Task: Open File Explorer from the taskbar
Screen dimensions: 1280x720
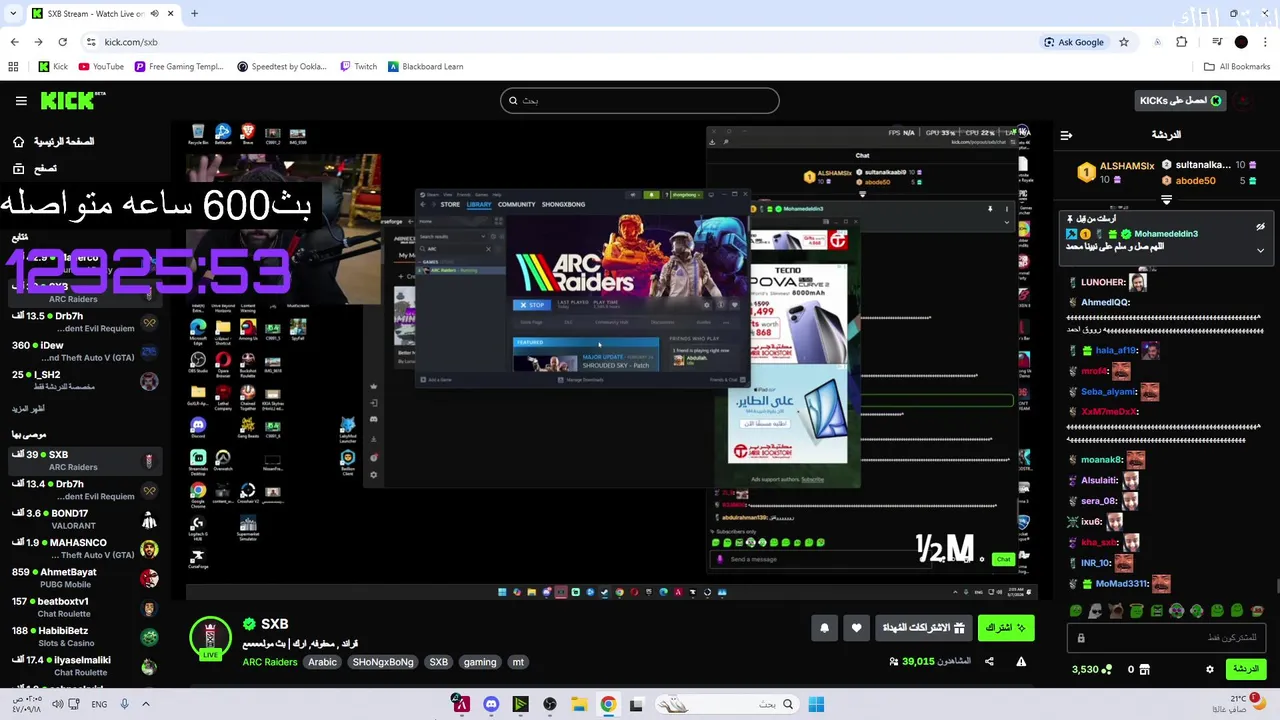Action: click(x=579, y=705)
